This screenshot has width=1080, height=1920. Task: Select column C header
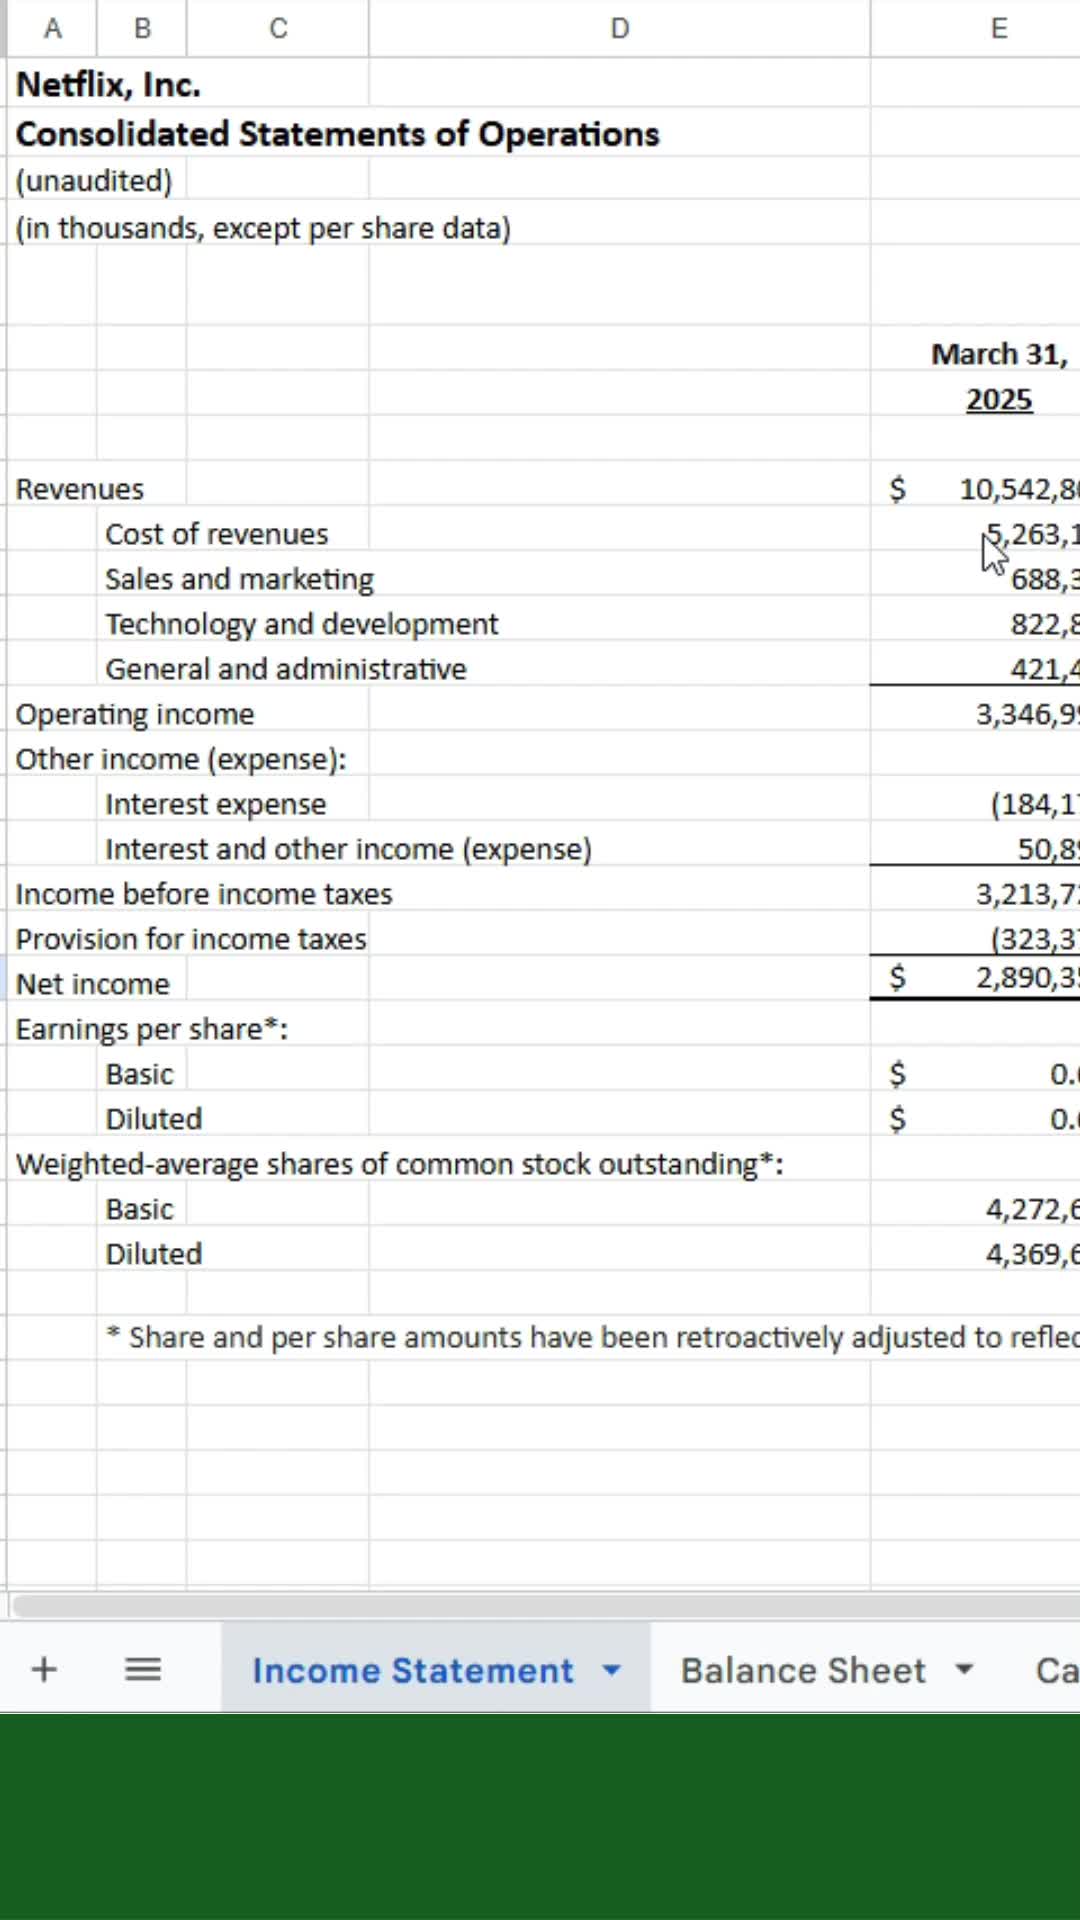[278, 28]
